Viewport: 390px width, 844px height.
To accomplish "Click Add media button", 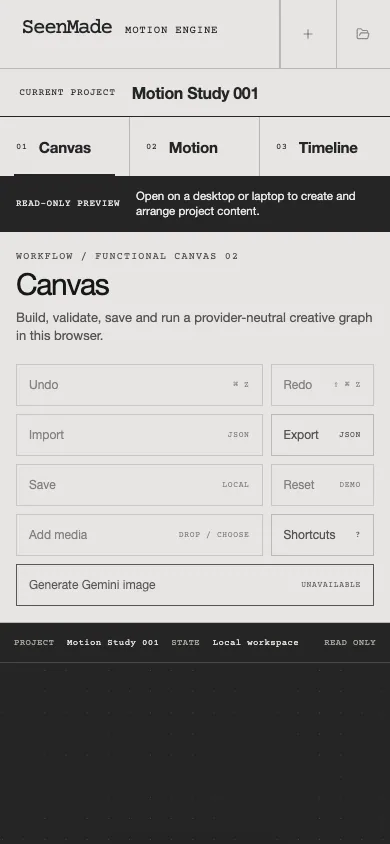I will point(139,535).
